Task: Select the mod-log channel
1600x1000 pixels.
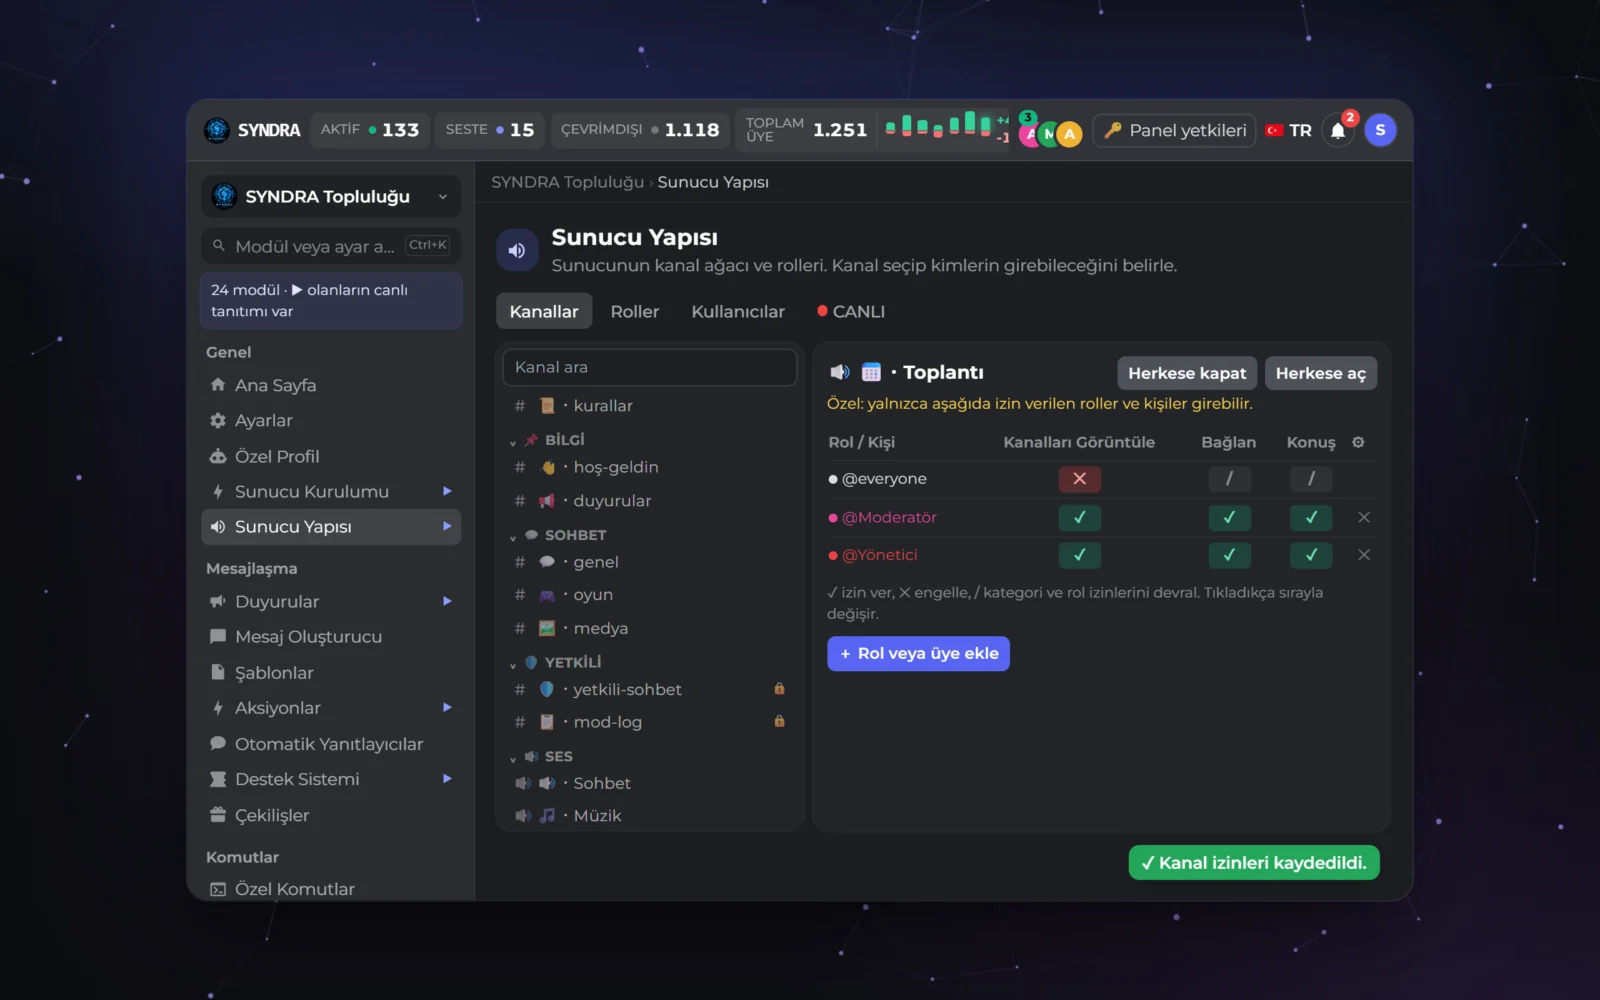Action: (650, 722)
